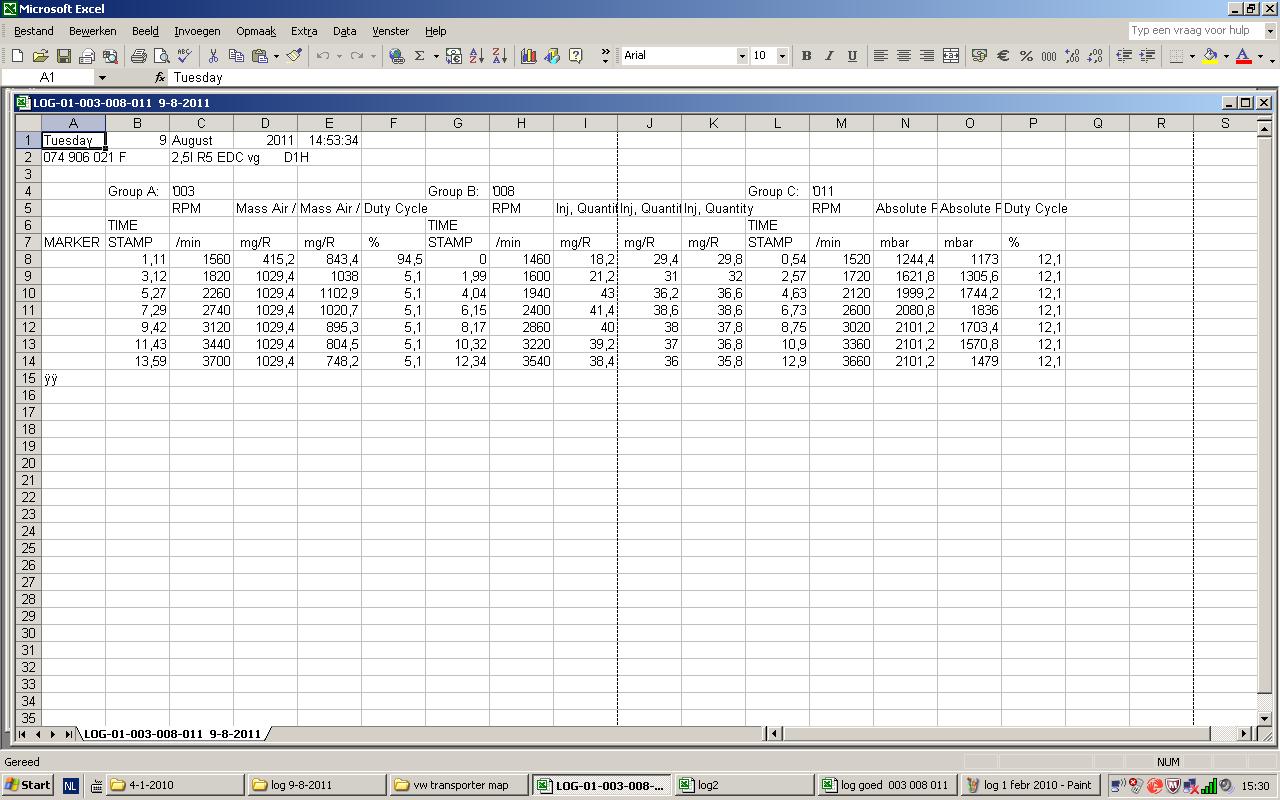Sort ascending with the A-Z icon
1280x800 pixels.
coord(476,56)
